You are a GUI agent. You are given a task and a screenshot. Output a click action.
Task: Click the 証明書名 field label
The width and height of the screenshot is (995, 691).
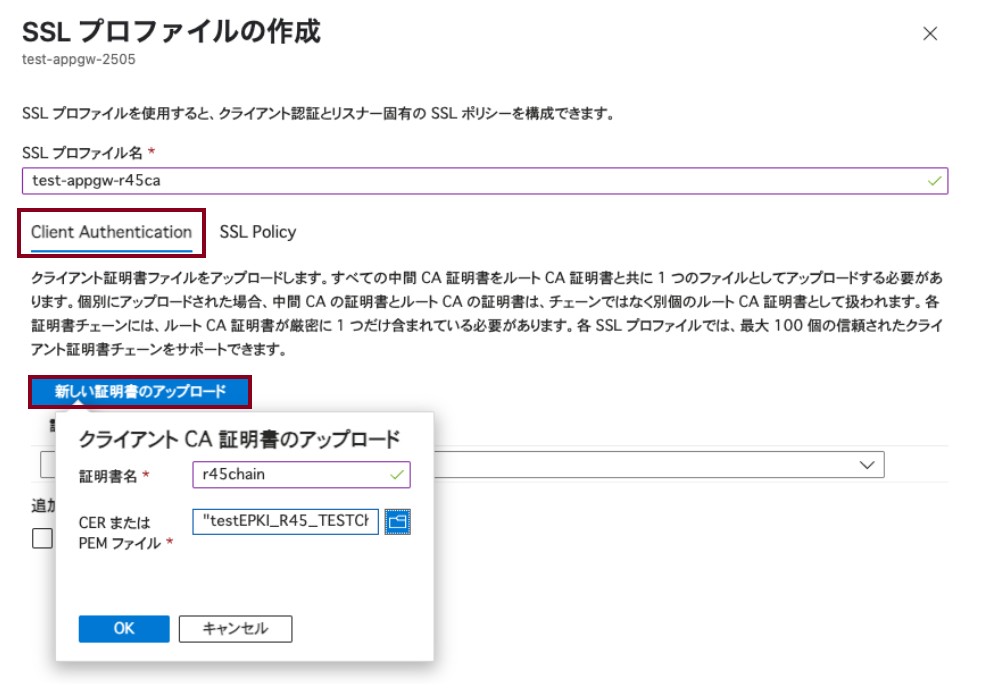(x=109, y=475)
